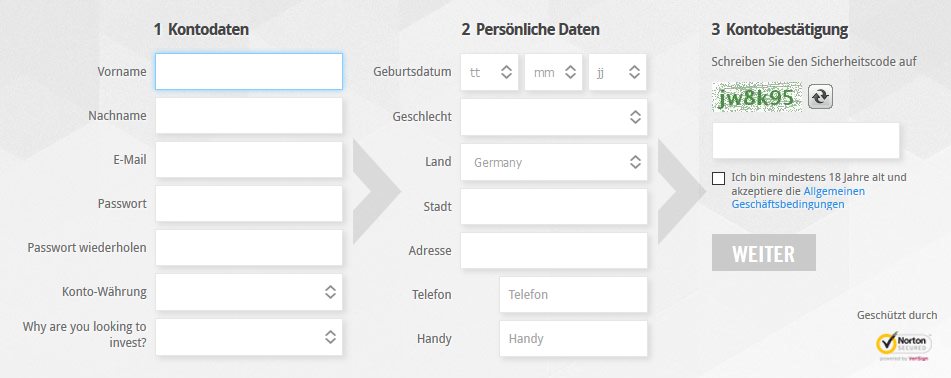Screen dimensions: 951x378
Task: Click the Norton Secured badge
Action: (x=904, y=346)
